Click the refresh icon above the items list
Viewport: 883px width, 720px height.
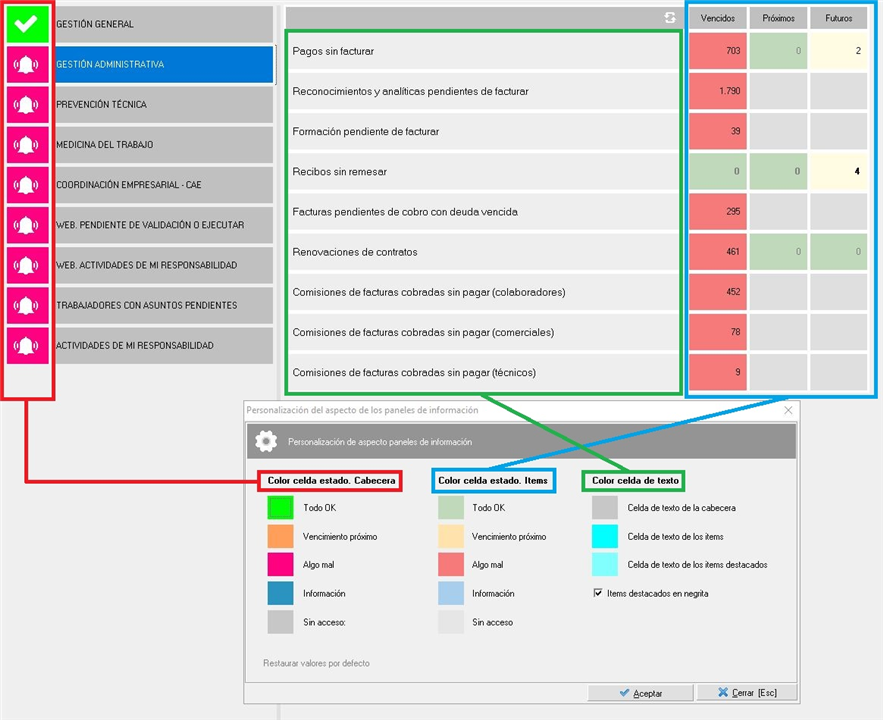pyautogui.click(x=670, y=17)
